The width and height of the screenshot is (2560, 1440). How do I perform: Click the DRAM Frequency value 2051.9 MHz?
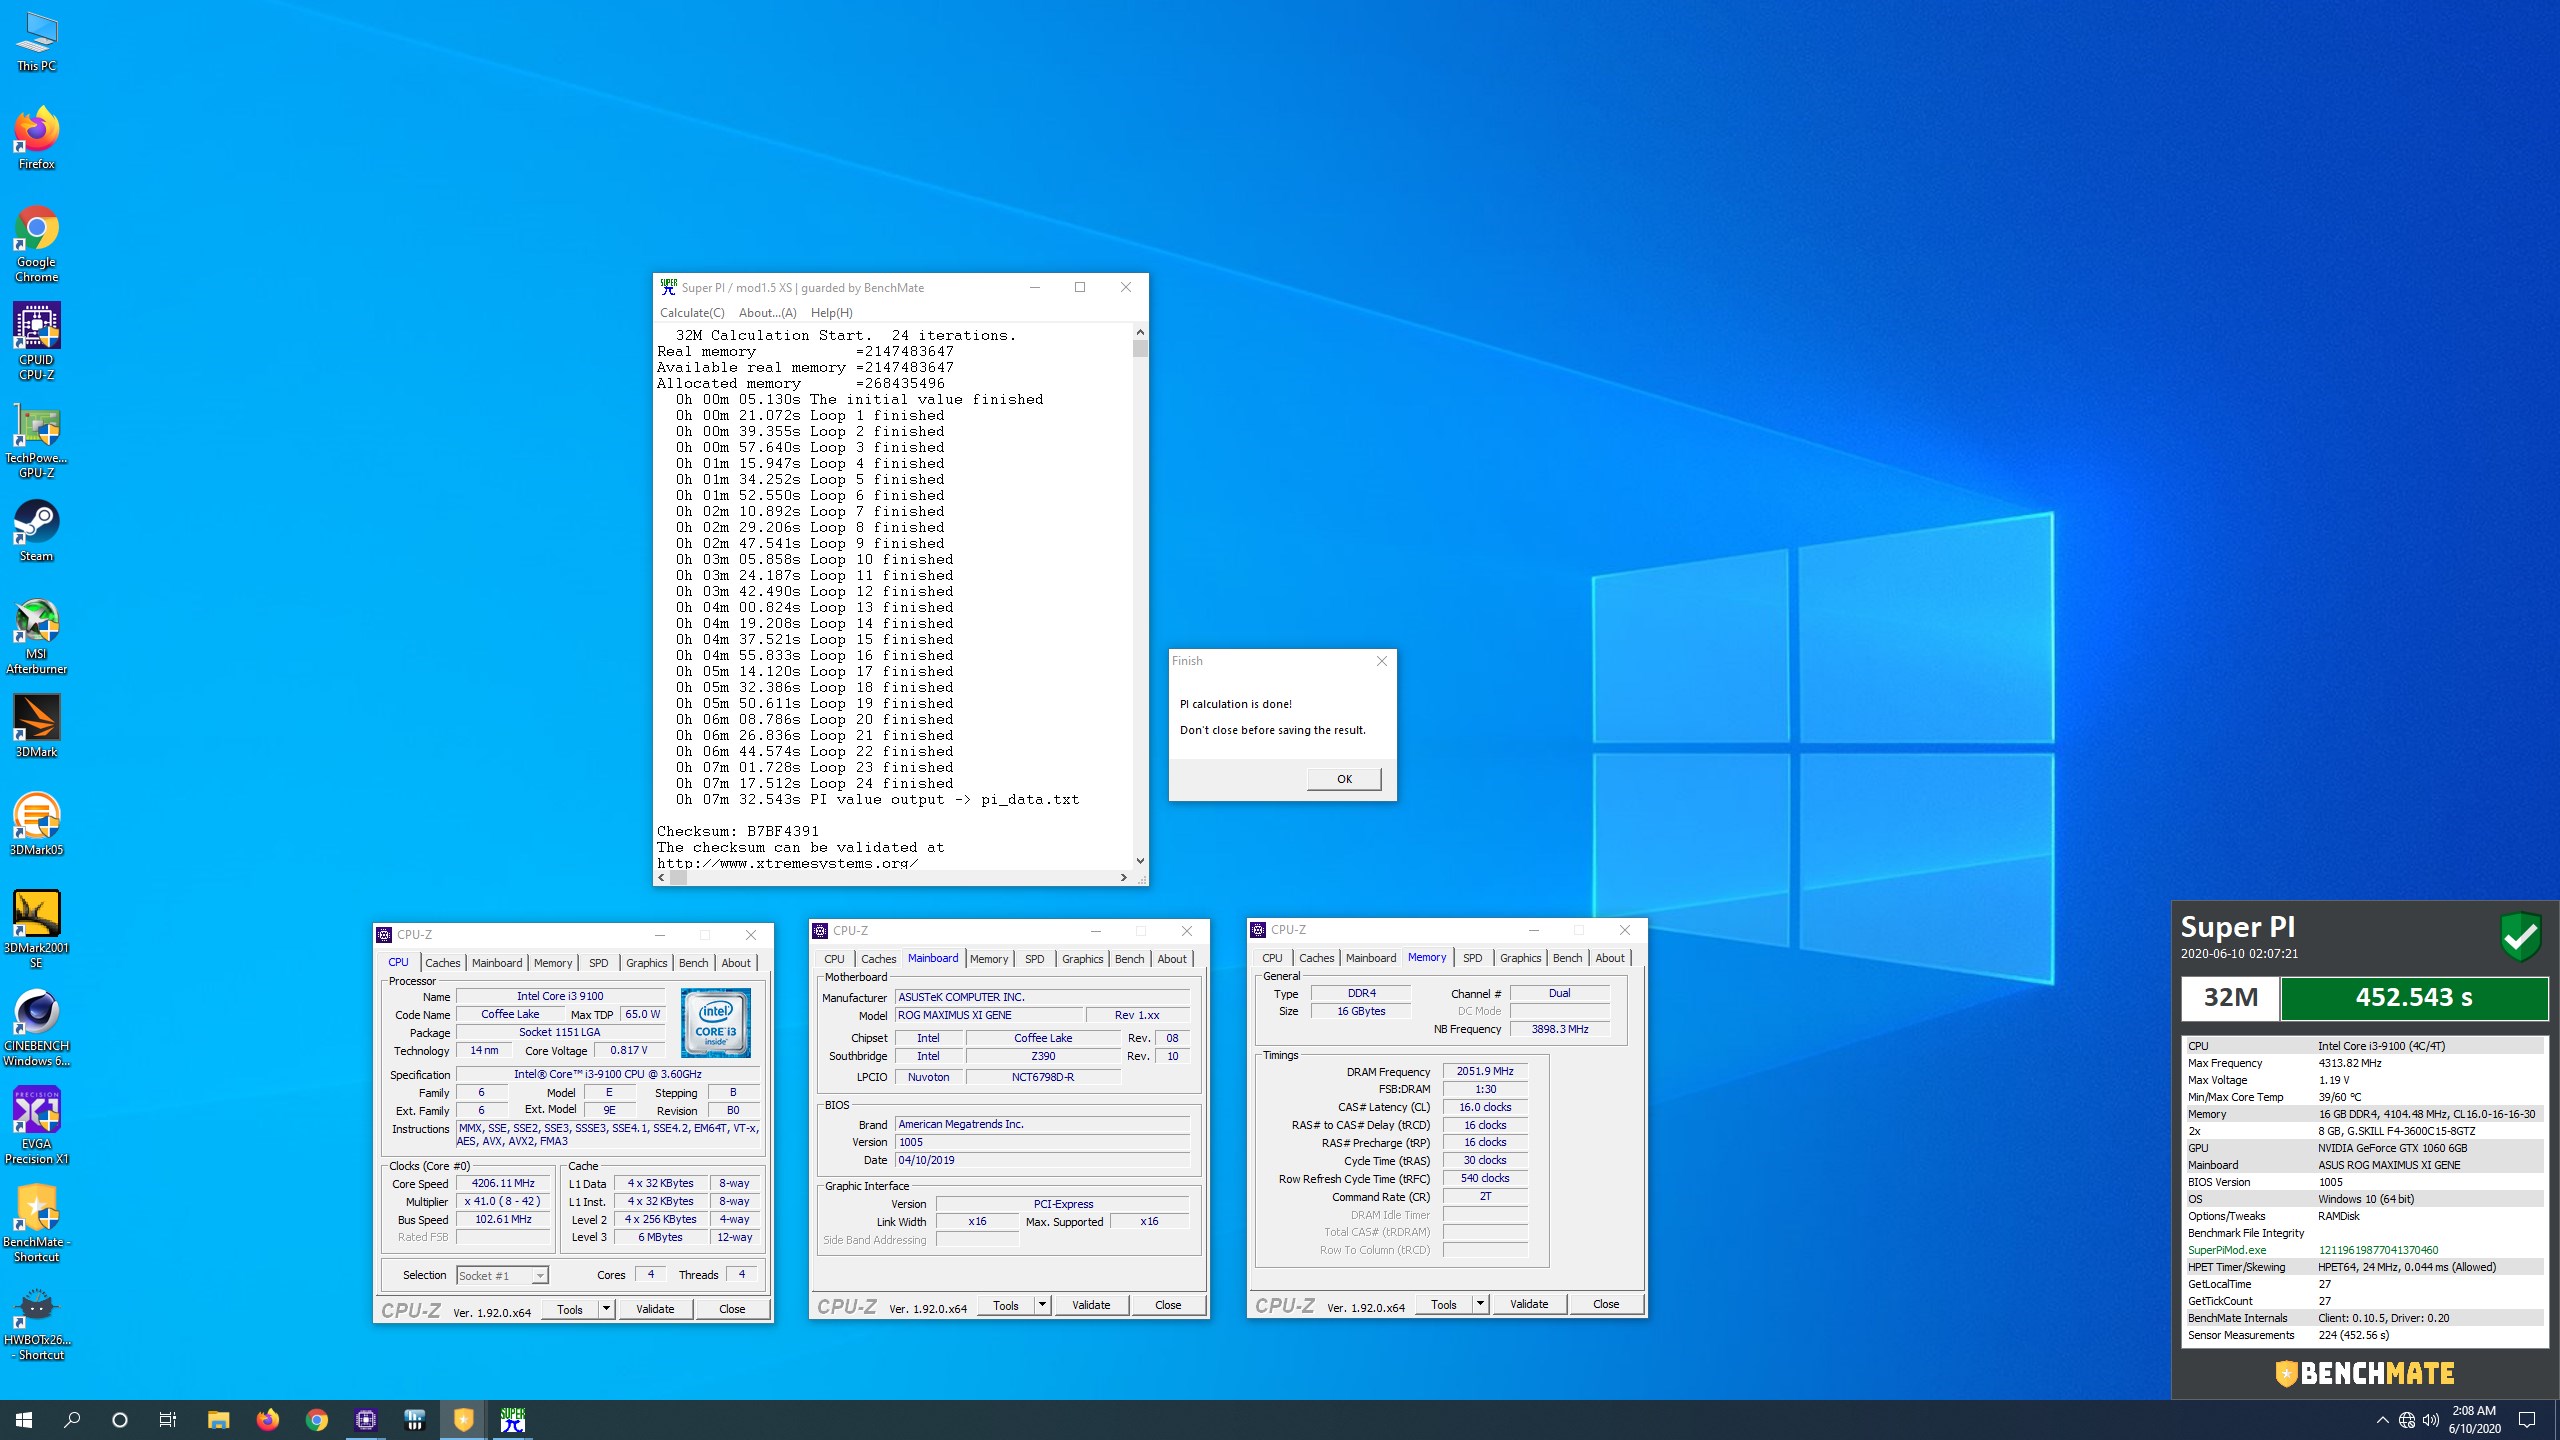pos(1485,1071)
